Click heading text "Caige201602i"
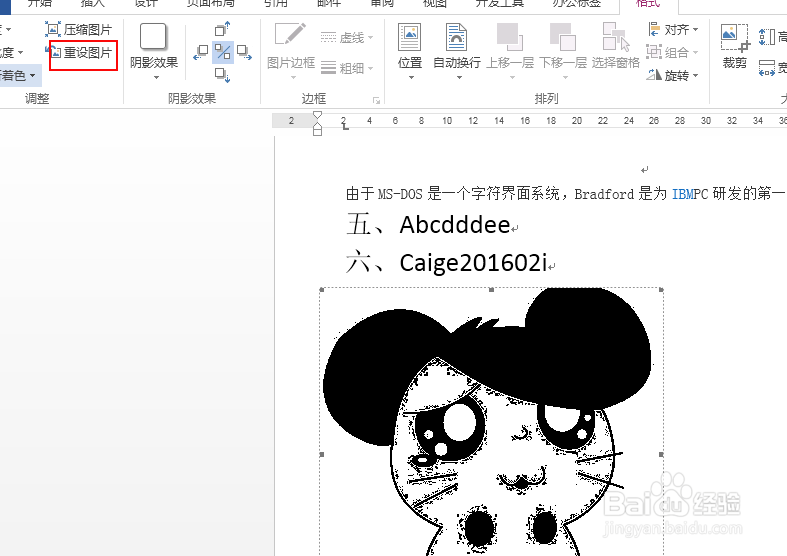 click(473, 263)
